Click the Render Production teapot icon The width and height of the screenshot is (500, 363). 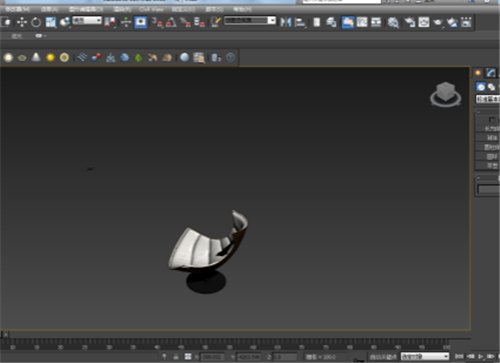coord(438,22)
